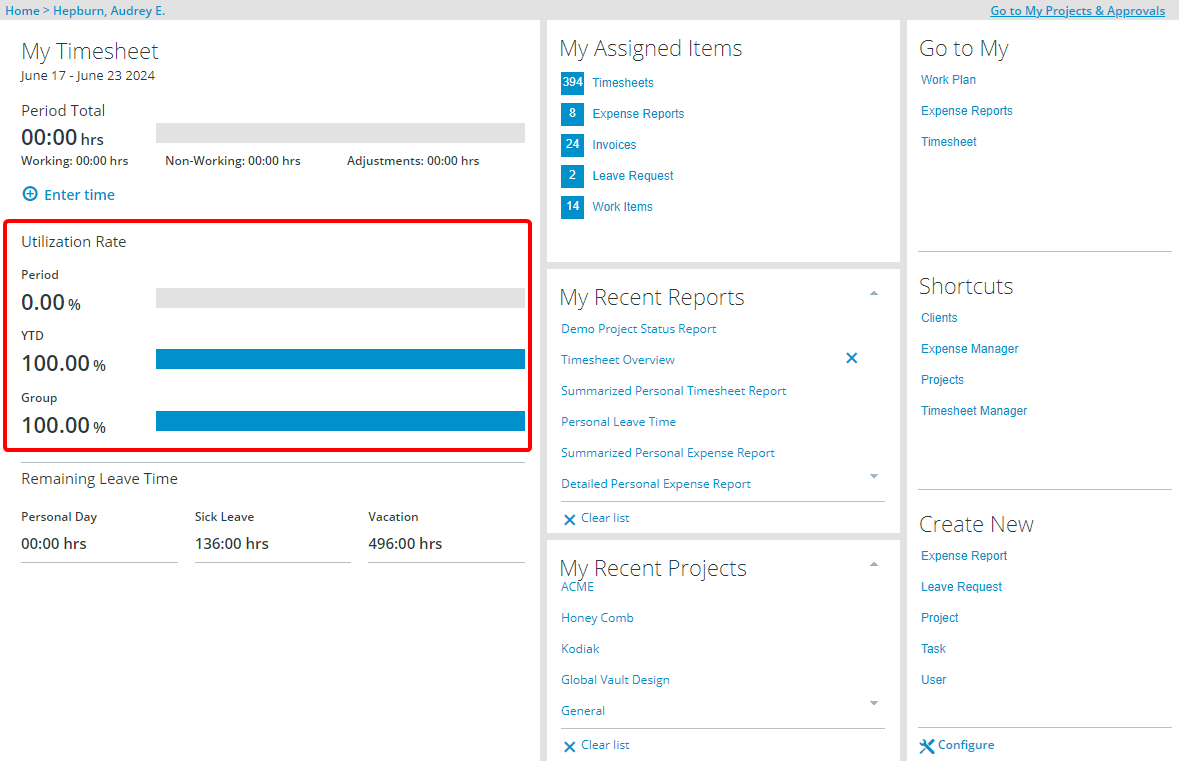The height and width of the screenshot is (761, 1179).
Task: Go to Home in the breadcrumb
Action: (x=23, y=11)
